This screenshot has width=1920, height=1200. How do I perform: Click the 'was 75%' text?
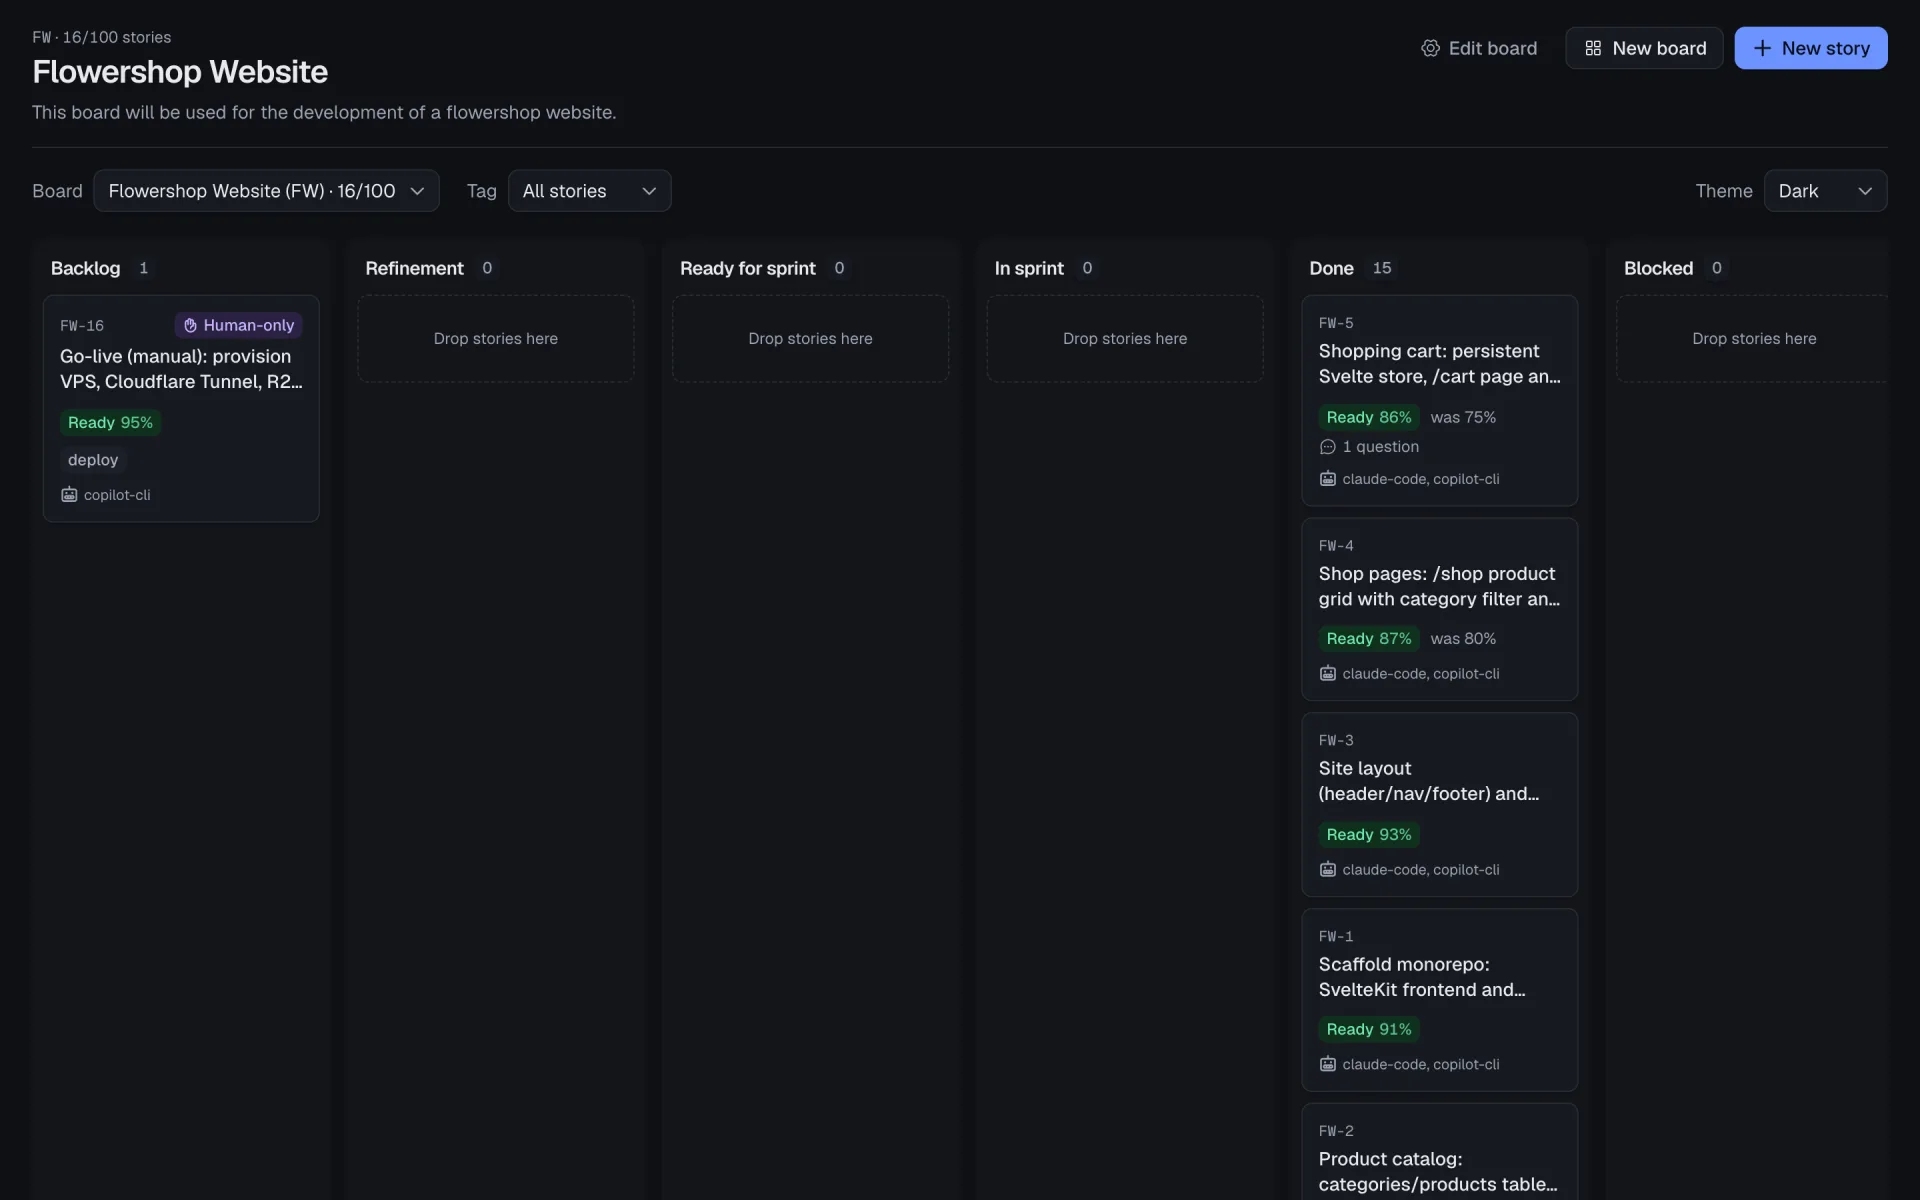point(1463,417)
